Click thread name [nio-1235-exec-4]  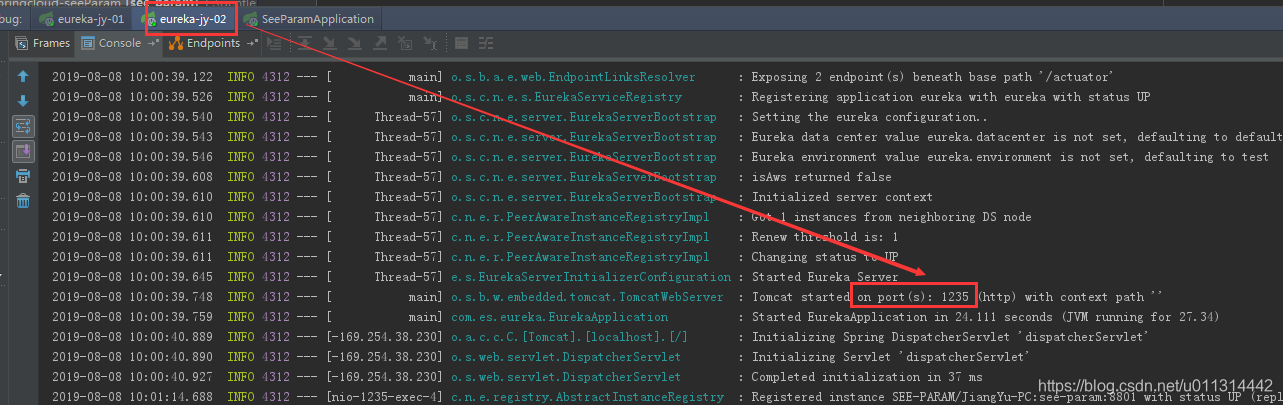(384, 397)
